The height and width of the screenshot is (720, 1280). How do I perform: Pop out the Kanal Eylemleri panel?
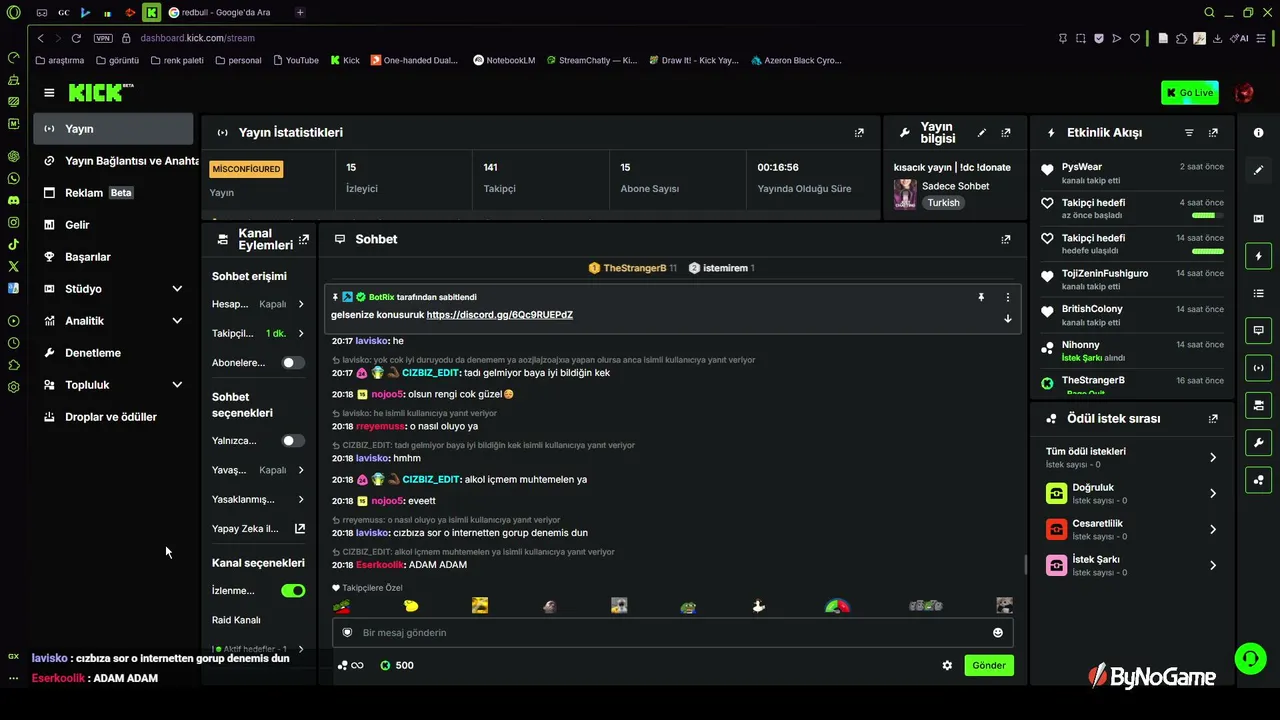tap(304, 240)
